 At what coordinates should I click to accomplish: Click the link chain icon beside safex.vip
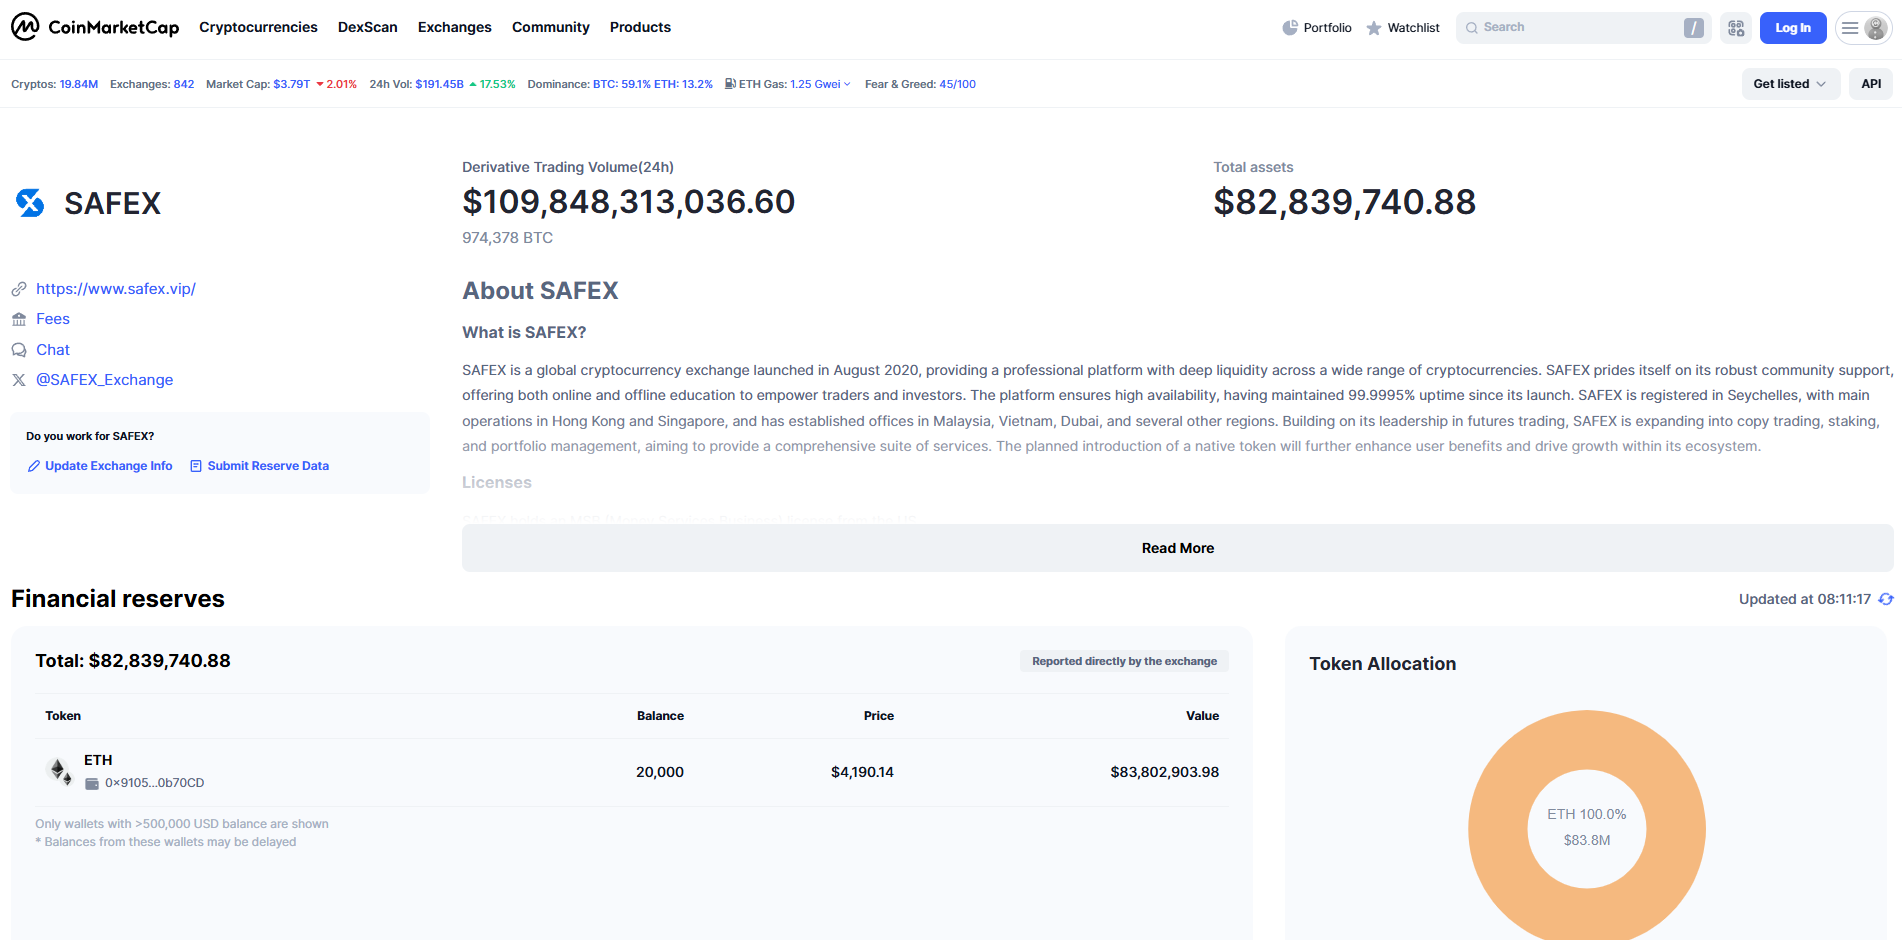click(19, 289)
